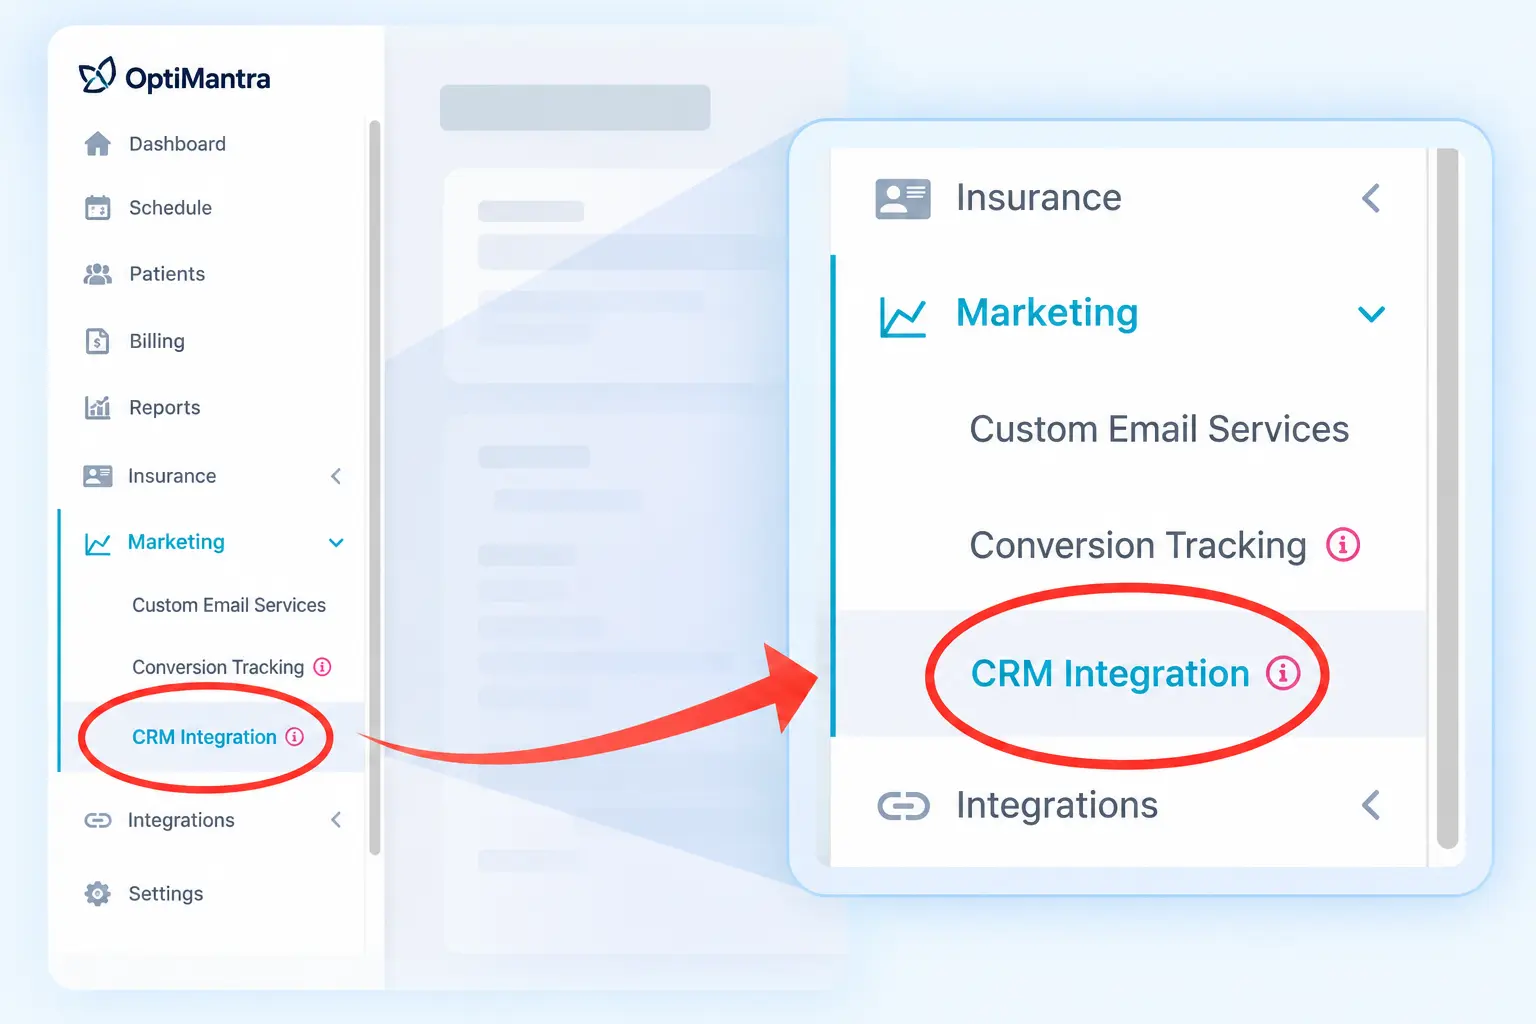Click the zoomed panel vertical scrollbar
Image resolution: width=1536 pixels, height=1024 pixels.
1447,498
